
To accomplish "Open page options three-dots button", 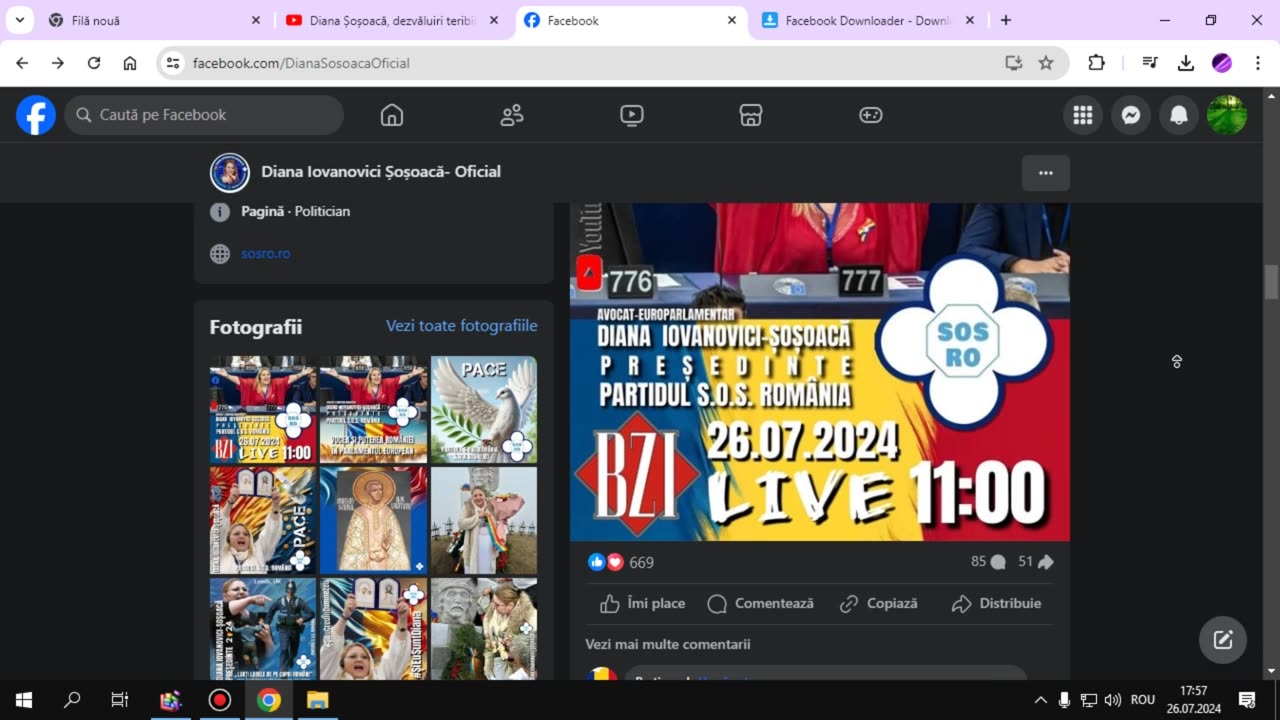I will coord(1046,173).
